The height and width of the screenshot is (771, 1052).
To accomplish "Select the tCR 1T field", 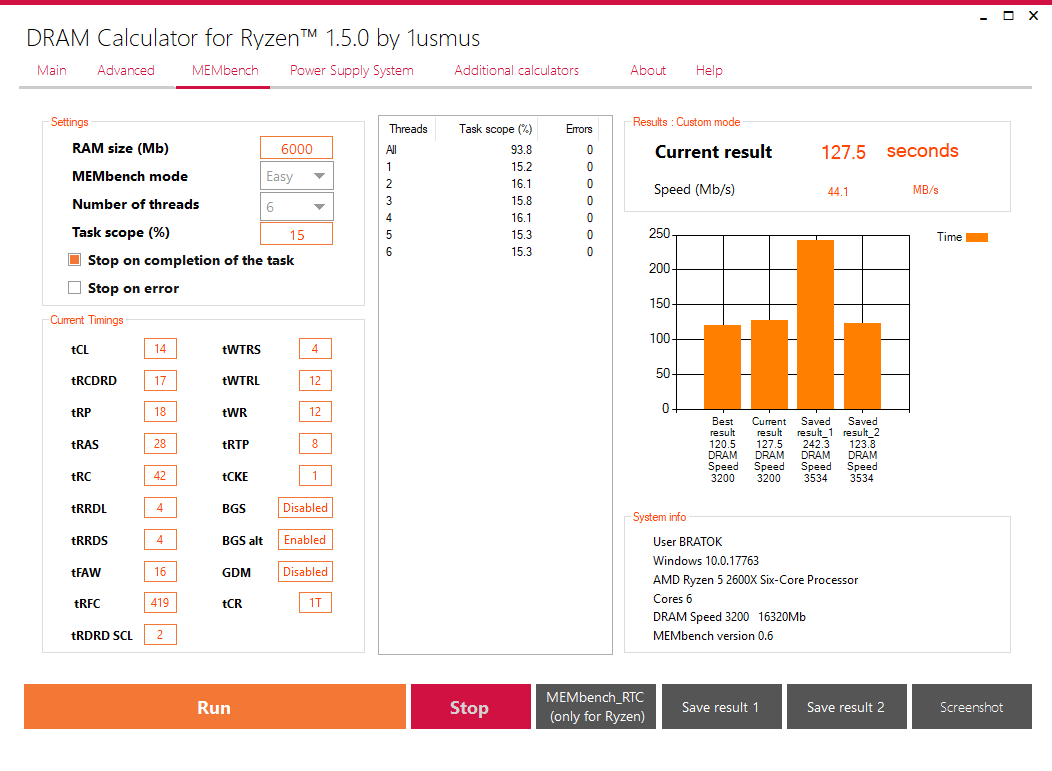I will pyautogui.click(x=315, y=603).
